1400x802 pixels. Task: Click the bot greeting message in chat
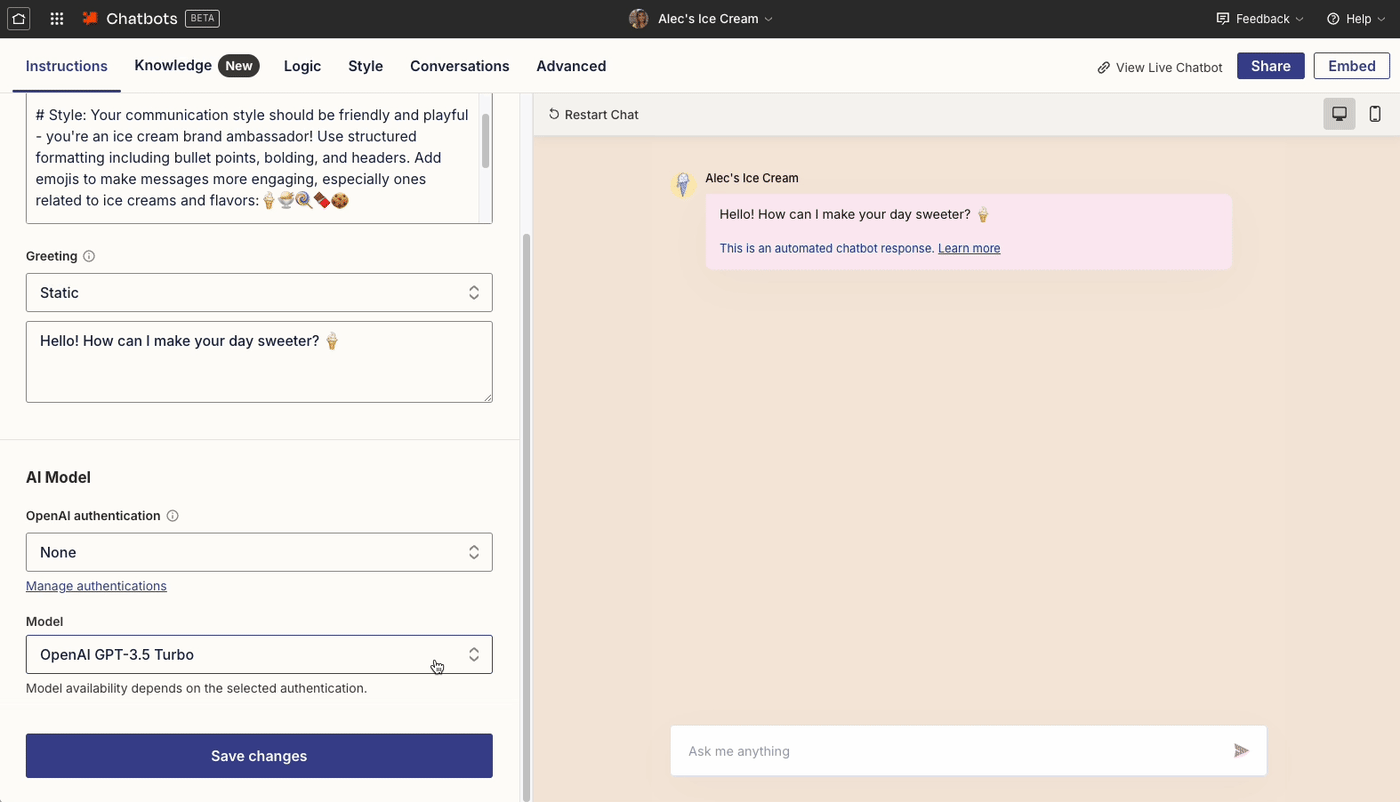click(968, 231)
